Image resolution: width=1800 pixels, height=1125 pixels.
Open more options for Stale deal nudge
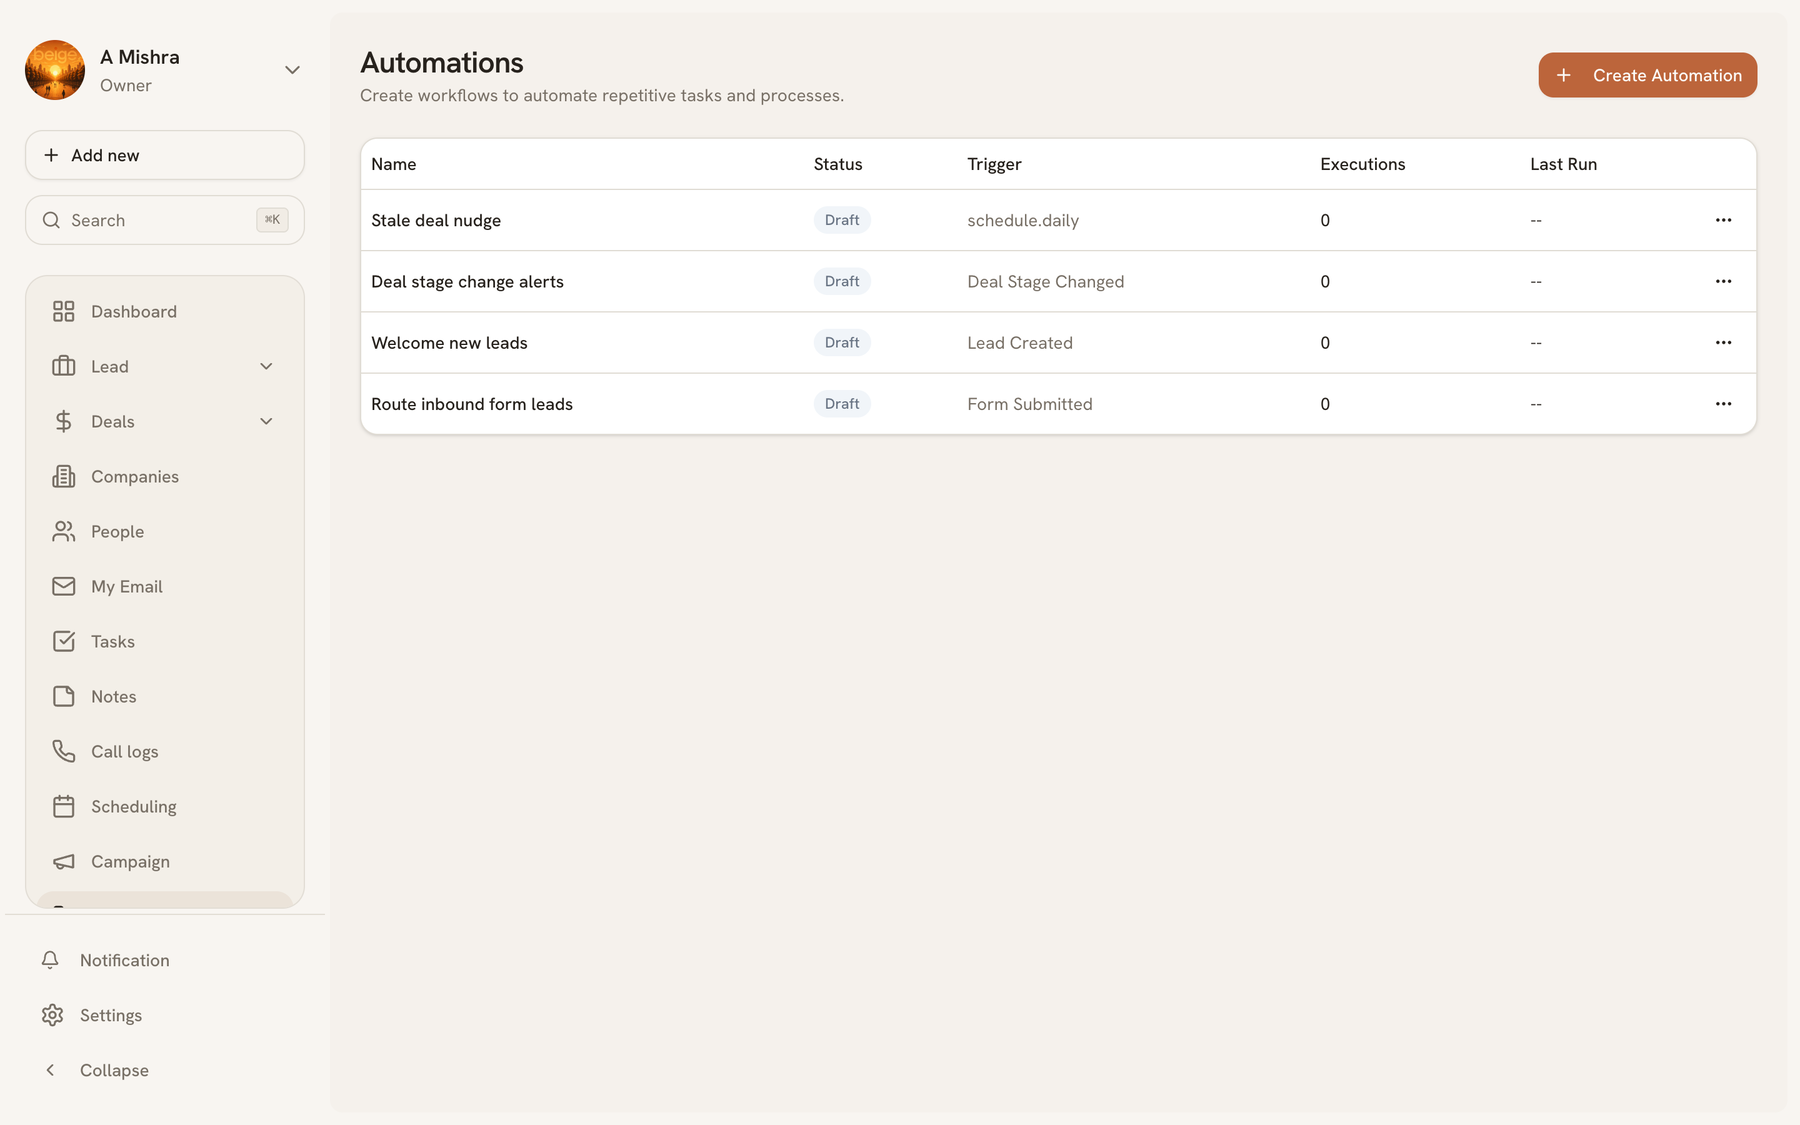tap(1723, 220)
